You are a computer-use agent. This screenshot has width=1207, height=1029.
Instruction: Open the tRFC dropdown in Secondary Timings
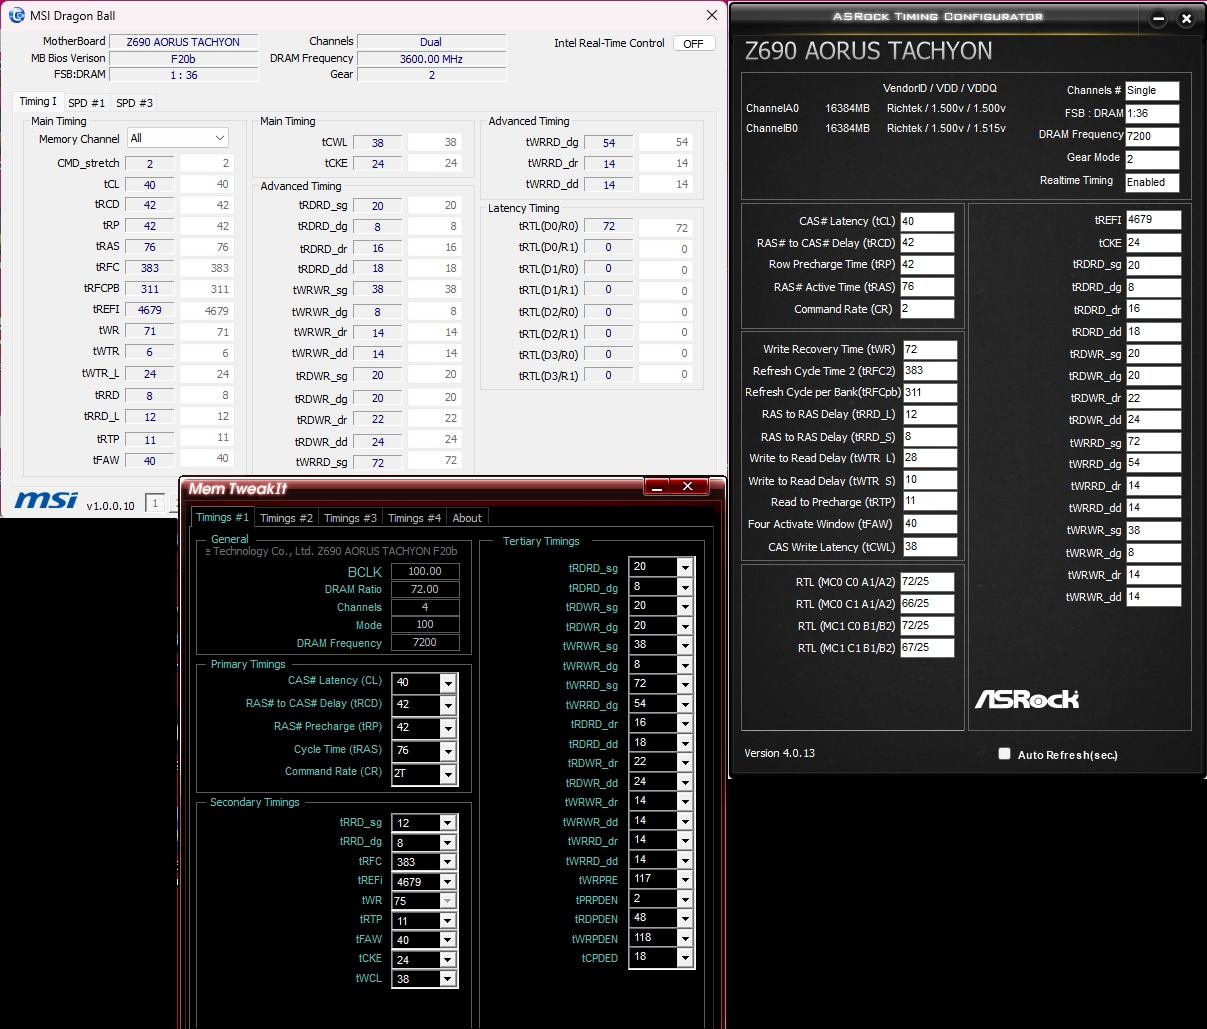(448, 862)
